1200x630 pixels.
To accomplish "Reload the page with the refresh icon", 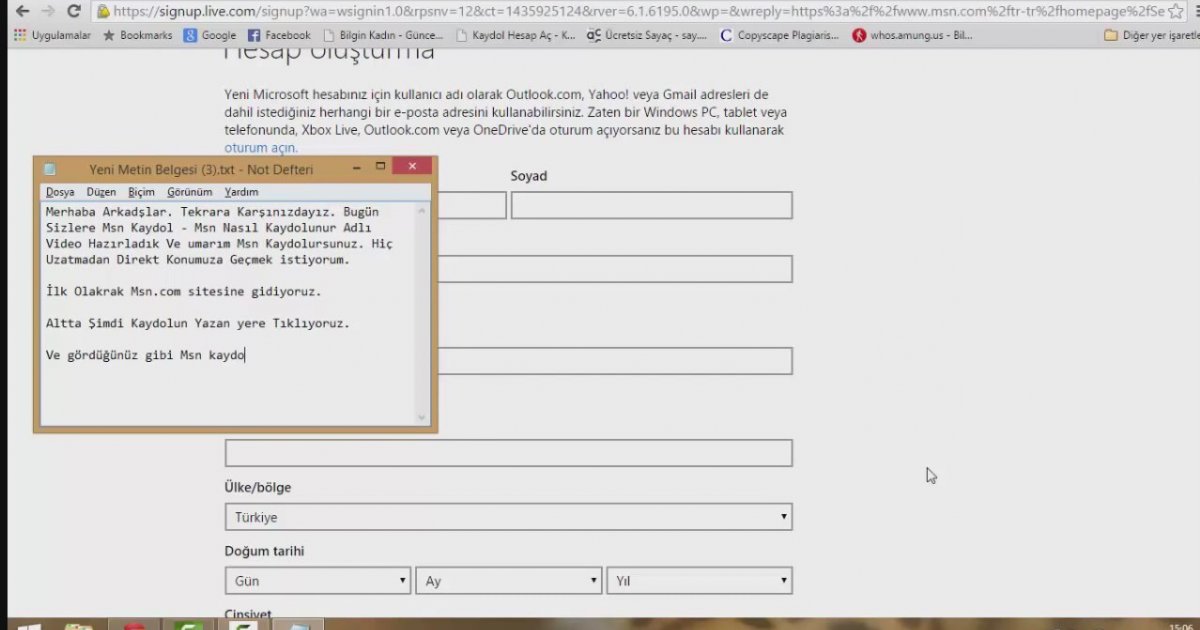I will [73, 11].
